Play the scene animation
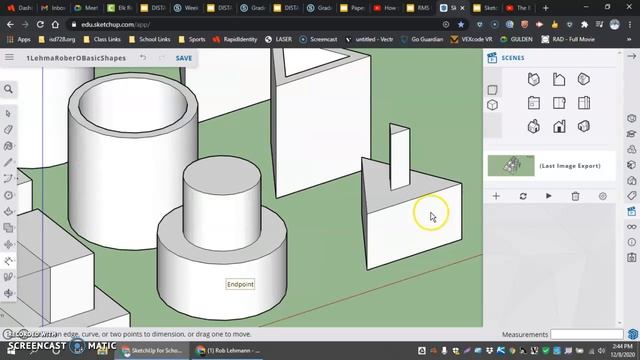Viewport: 640px width, 360px height. [549, 196]
